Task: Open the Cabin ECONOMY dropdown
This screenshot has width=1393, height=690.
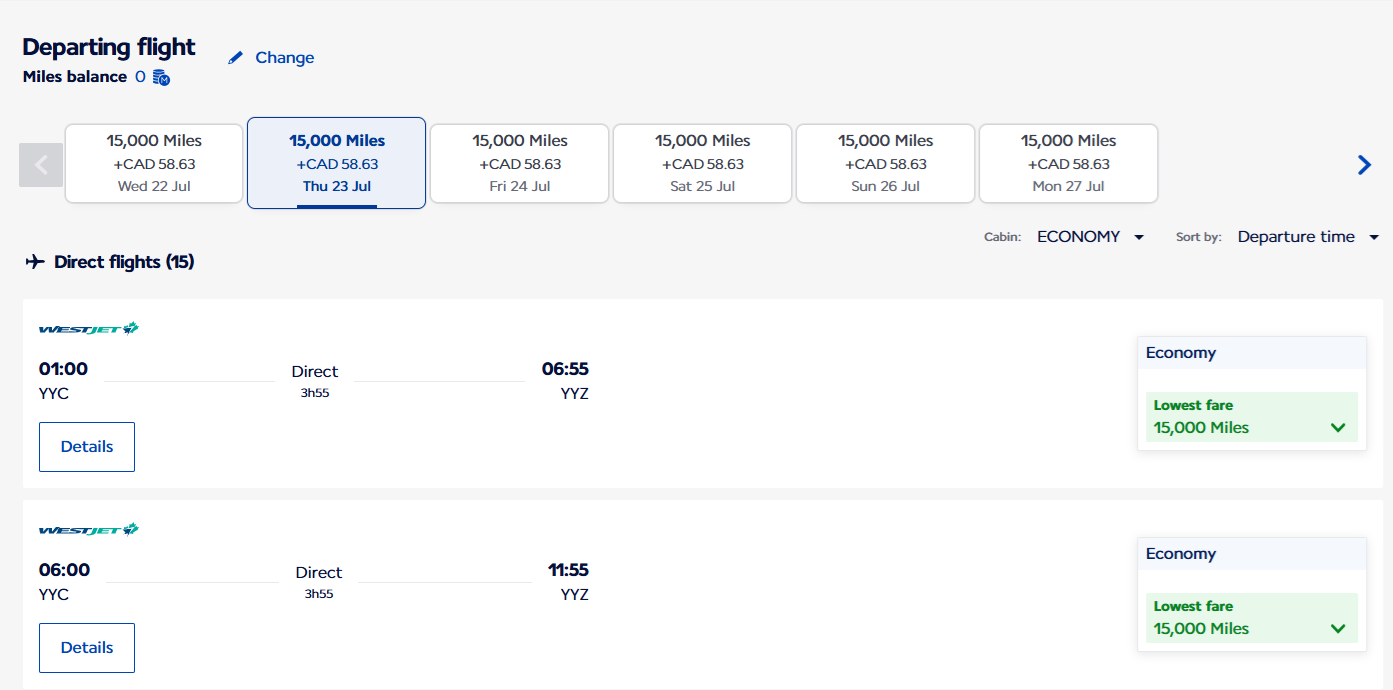Action: pos(1090,237)
